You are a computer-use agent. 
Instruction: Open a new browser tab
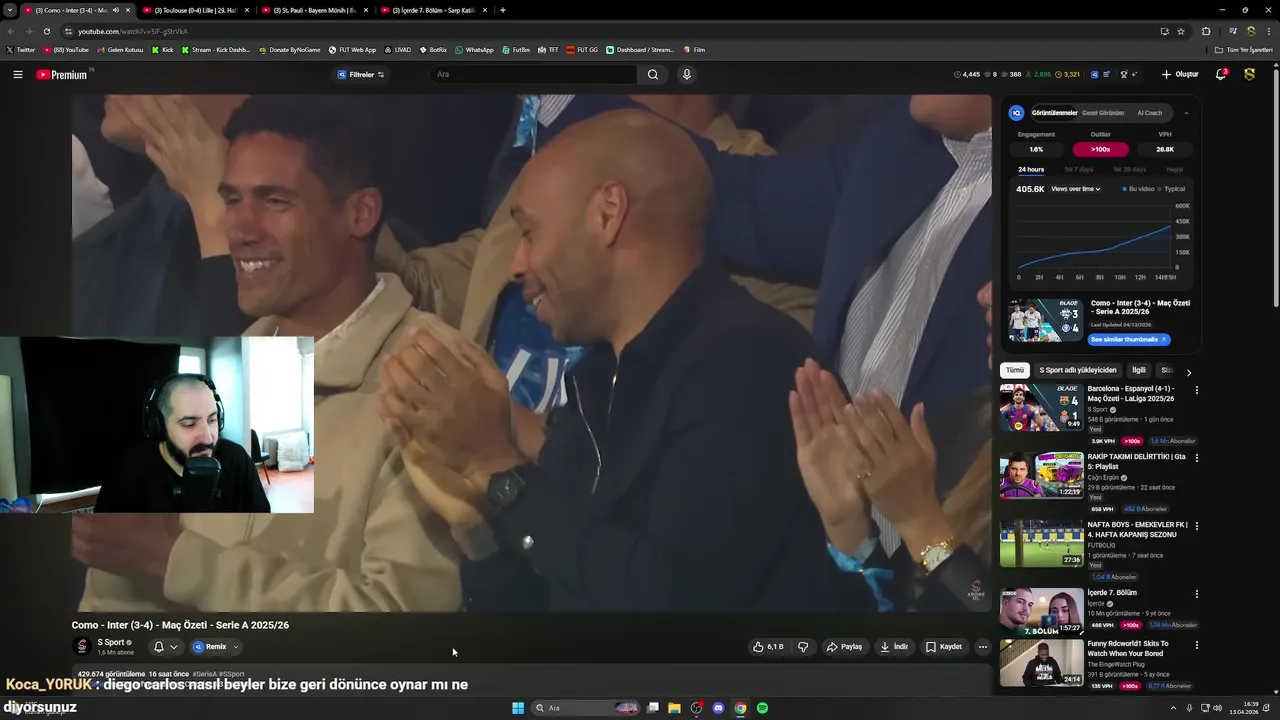click(x=502, y=10)
